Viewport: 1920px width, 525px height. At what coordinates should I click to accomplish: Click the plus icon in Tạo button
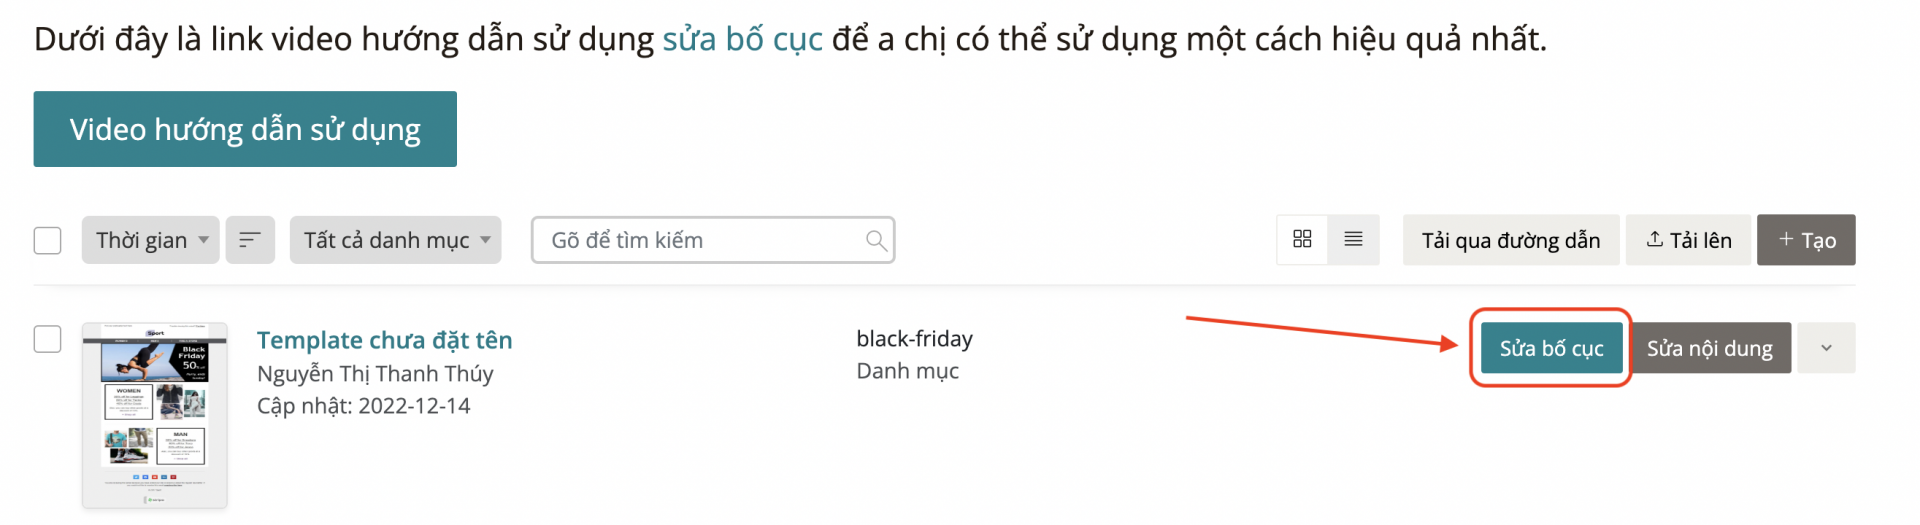(1786, 239)
